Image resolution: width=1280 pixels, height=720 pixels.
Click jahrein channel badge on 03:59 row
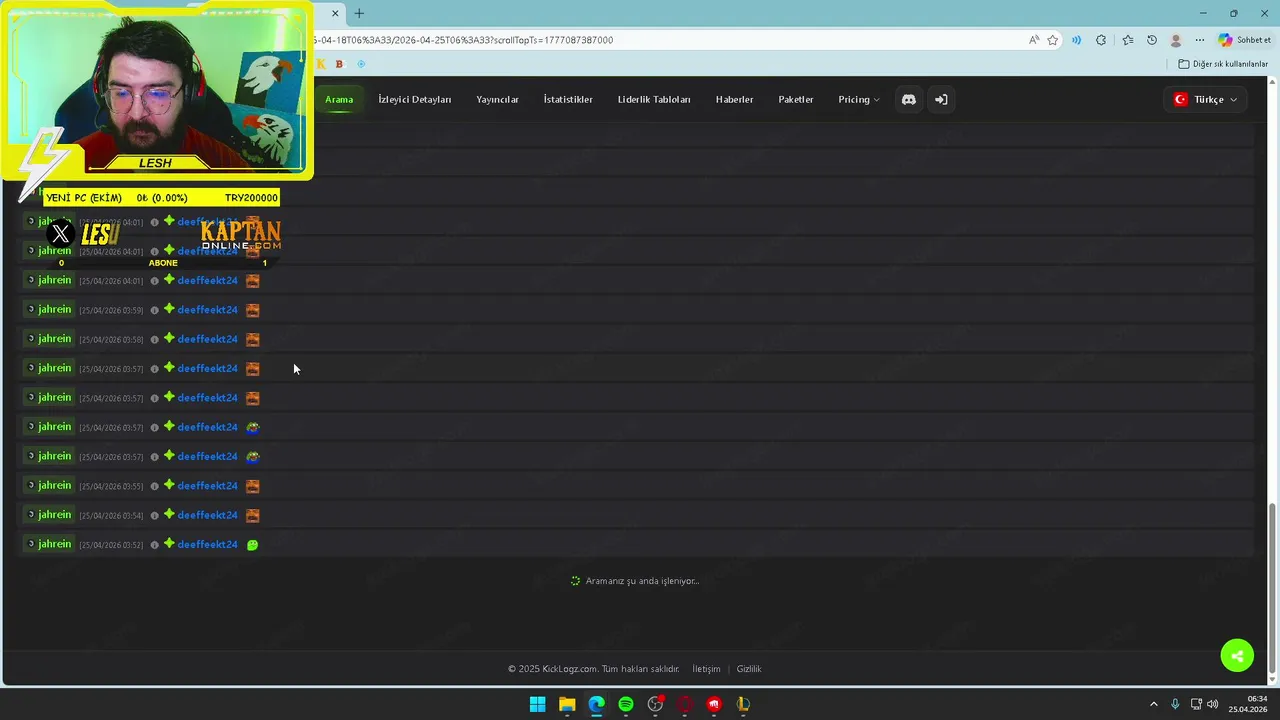[x=49, y=309]
